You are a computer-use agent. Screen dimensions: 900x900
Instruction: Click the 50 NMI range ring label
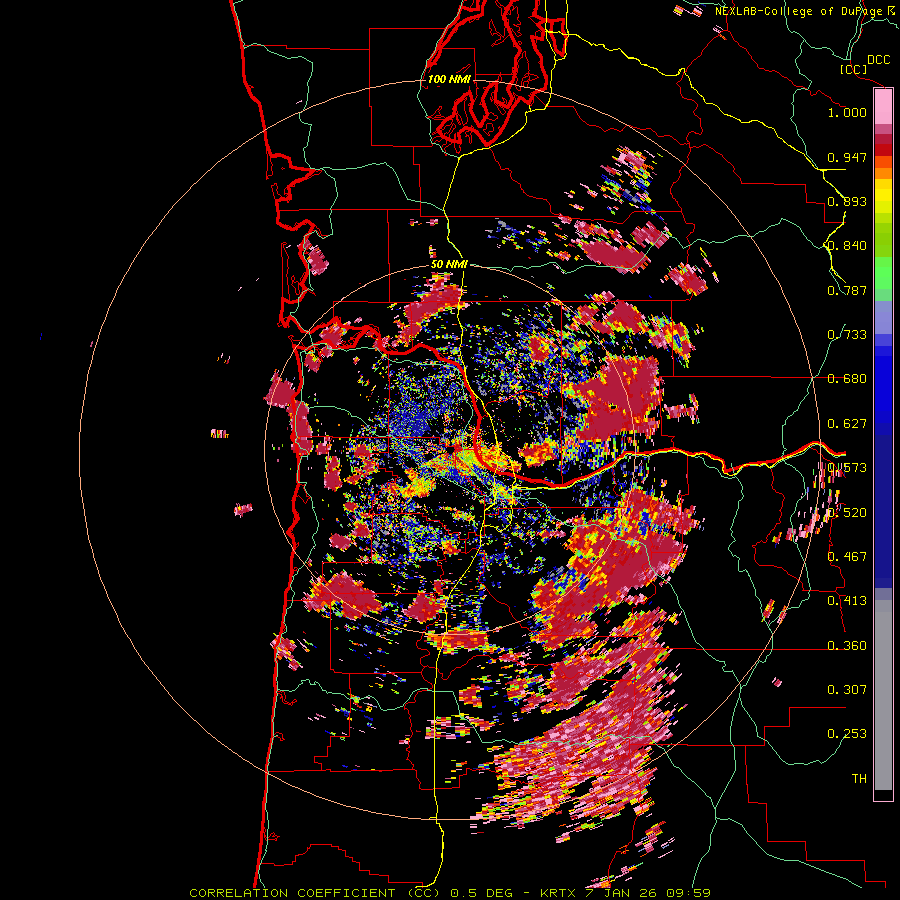[449, 265]
